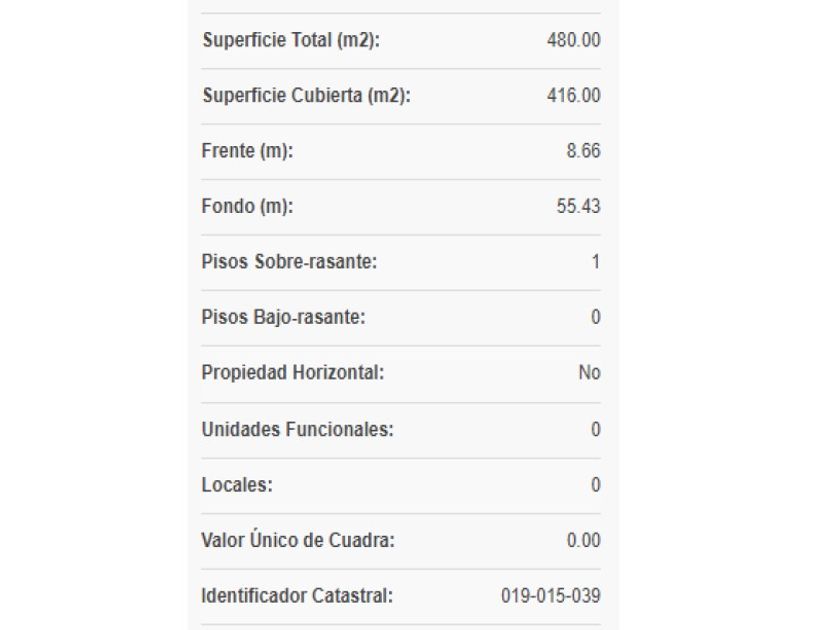Viewport: 840px width, 630px height.
Task: Select the Unidades Funcionales value 0
Action: click(596, 429)
